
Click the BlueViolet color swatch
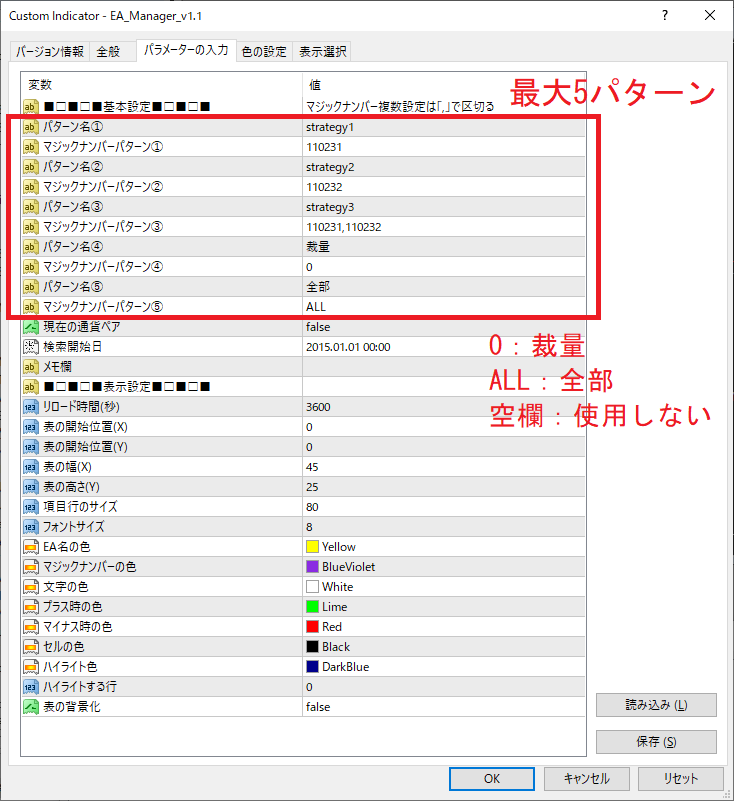312,567
